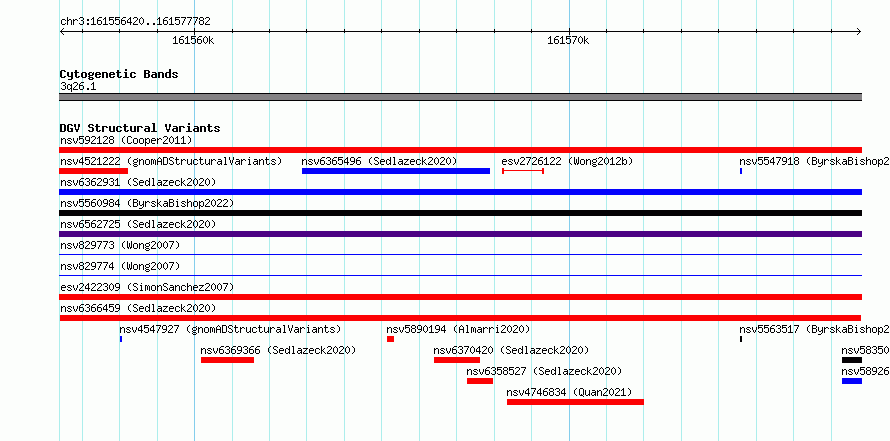The width and height of the screenshot is (890, 441).
Task: Open nsv5547918 (ByrskaBishop) label
Action: [815, 161]
